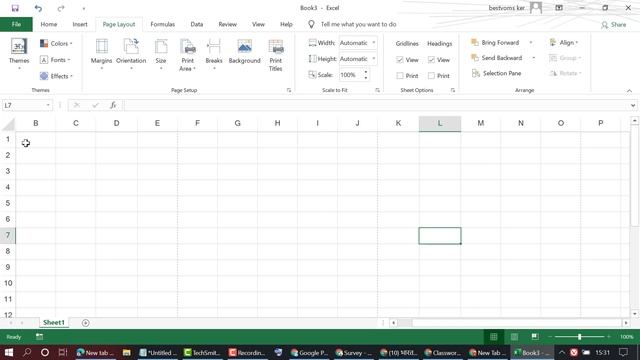Switch to Normal view in status bar
Viewport: 640px width, 360px height.
(493, 337)
